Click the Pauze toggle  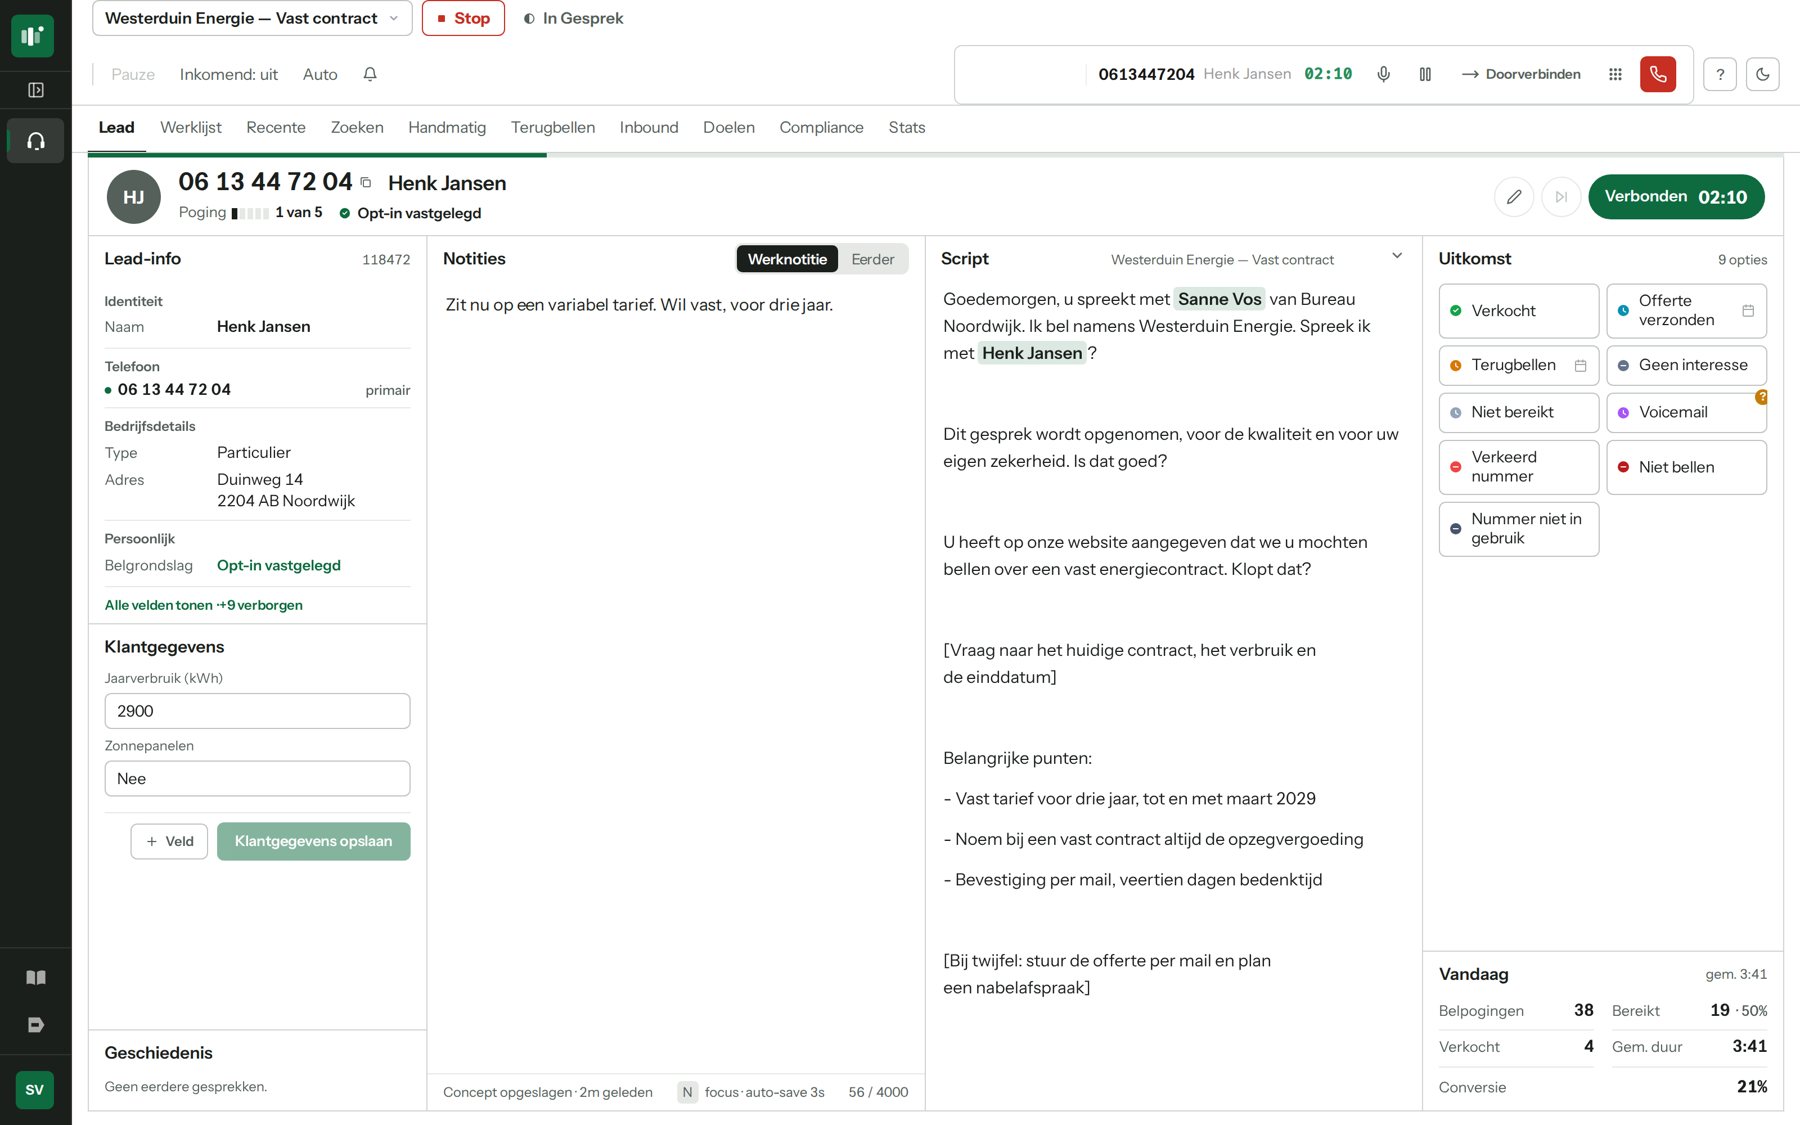tap(133, 74)
